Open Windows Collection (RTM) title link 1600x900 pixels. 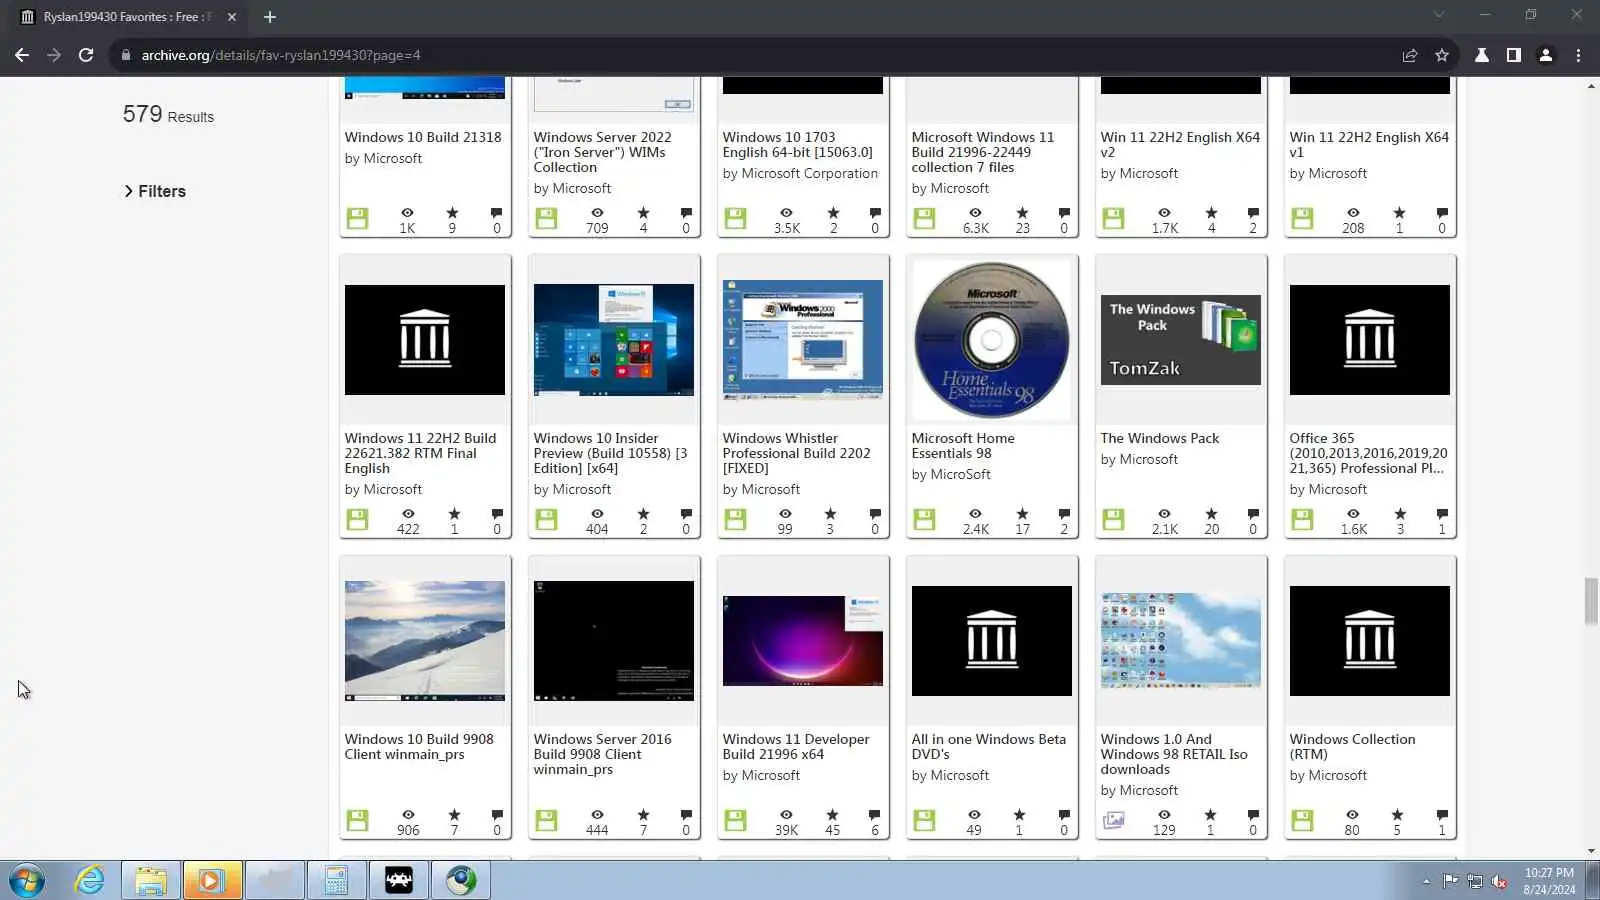[1352, 746]
